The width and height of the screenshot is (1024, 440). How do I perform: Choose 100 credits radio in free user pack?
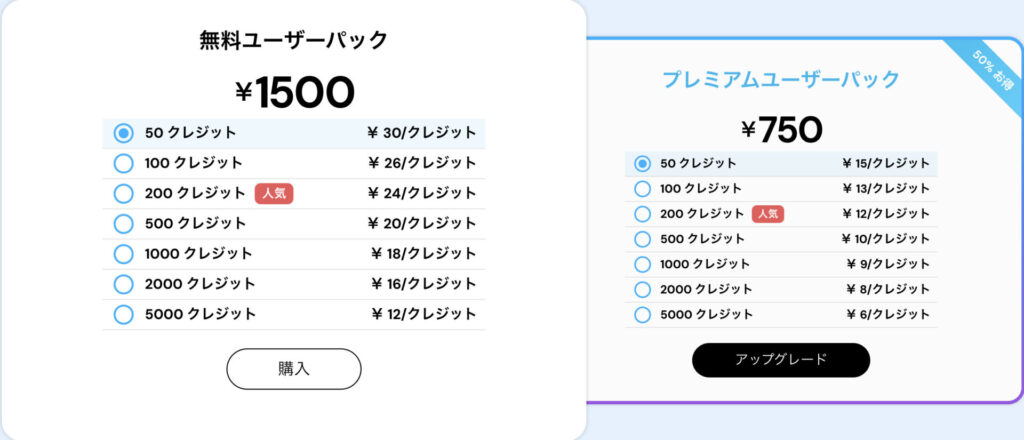point(124,163)
